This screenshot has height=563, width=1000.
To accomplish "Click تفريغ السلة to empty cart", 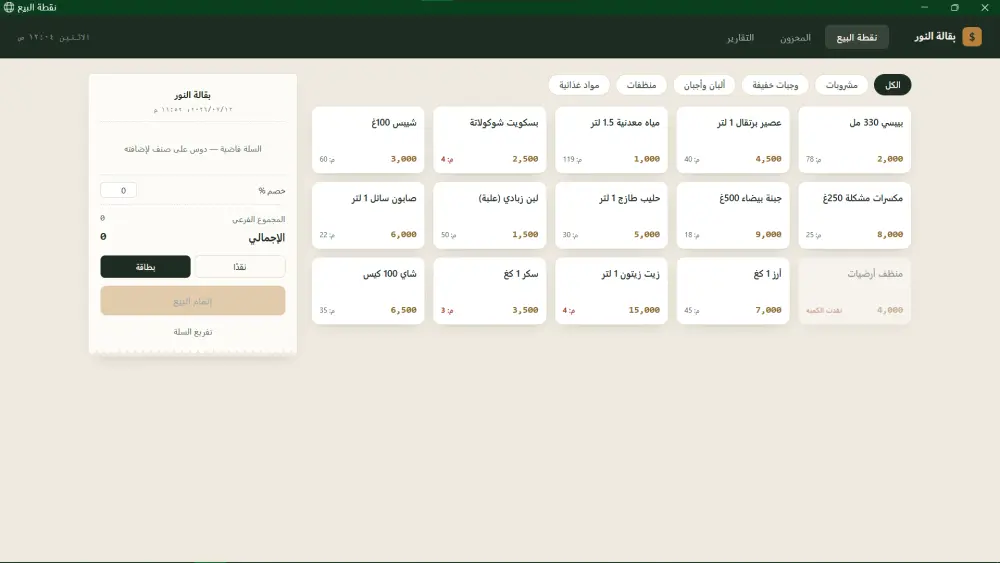I will [x=193, y=332].
